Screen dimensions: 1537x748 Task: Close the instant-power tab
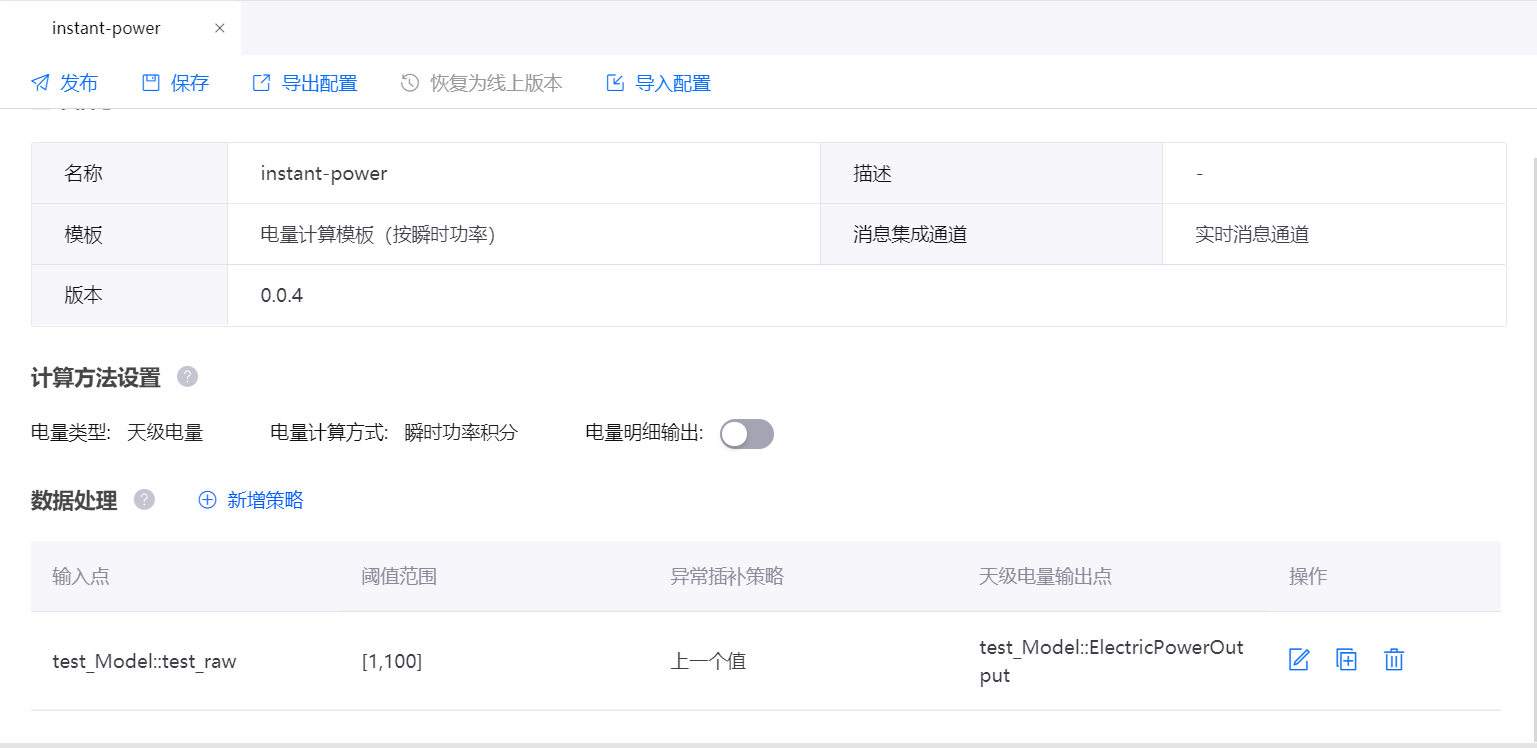[x=220, y=28]
